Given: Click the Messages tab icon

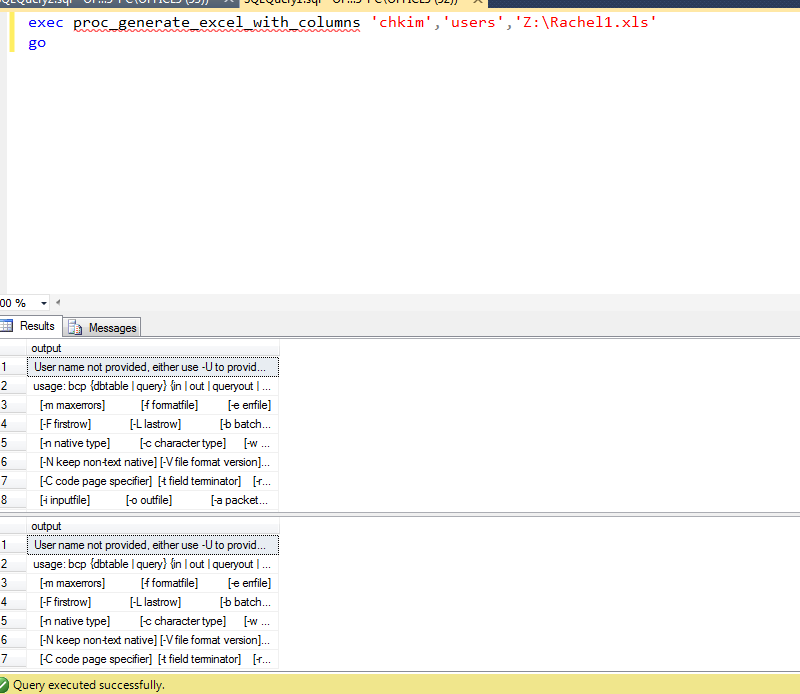Looking at the screenshot, I should coord(75,328).
